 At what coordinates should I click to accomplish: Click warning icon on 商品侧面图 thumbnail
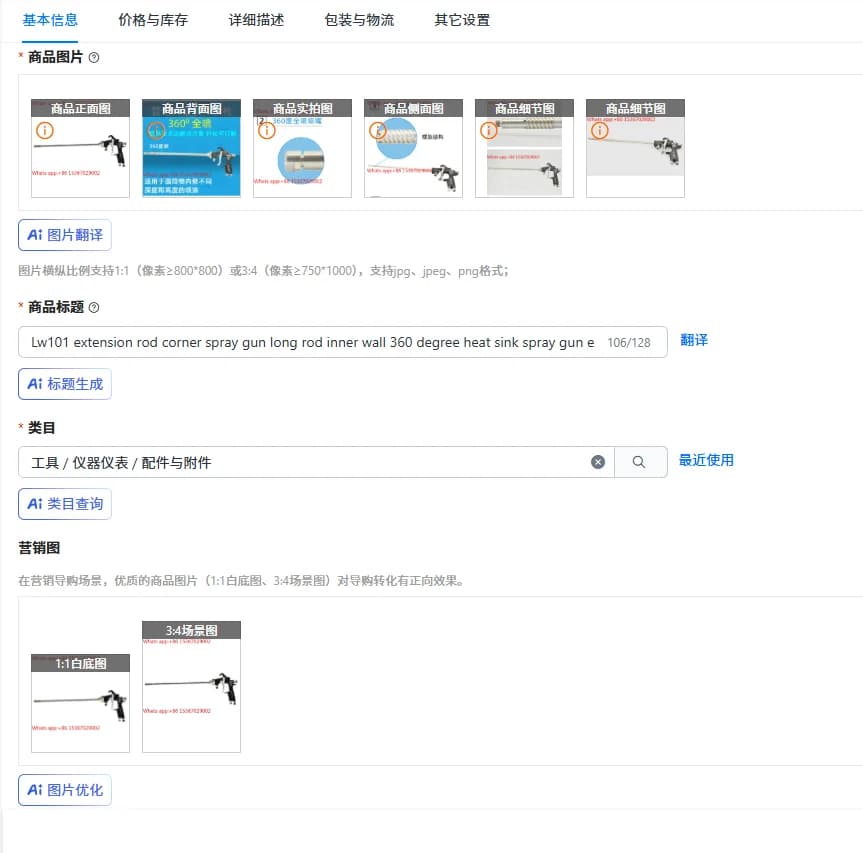click(x=378, y=130)
